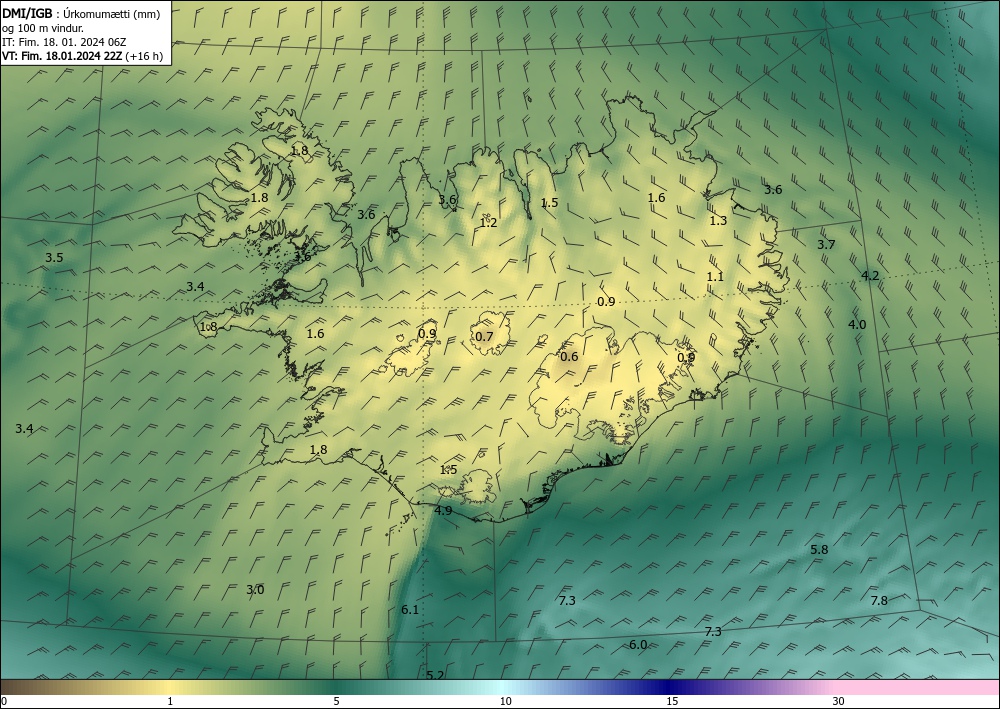1000x709 pixels.
Task: Click the '15' tick on the color scale
Action: click(672, 701)
